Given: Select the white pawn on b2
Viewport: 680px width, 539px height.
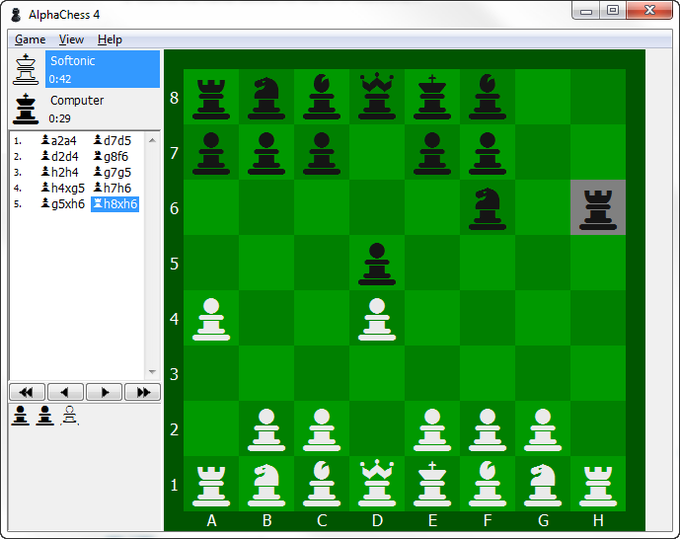Looking at the screenshot, I should (266, 429).
